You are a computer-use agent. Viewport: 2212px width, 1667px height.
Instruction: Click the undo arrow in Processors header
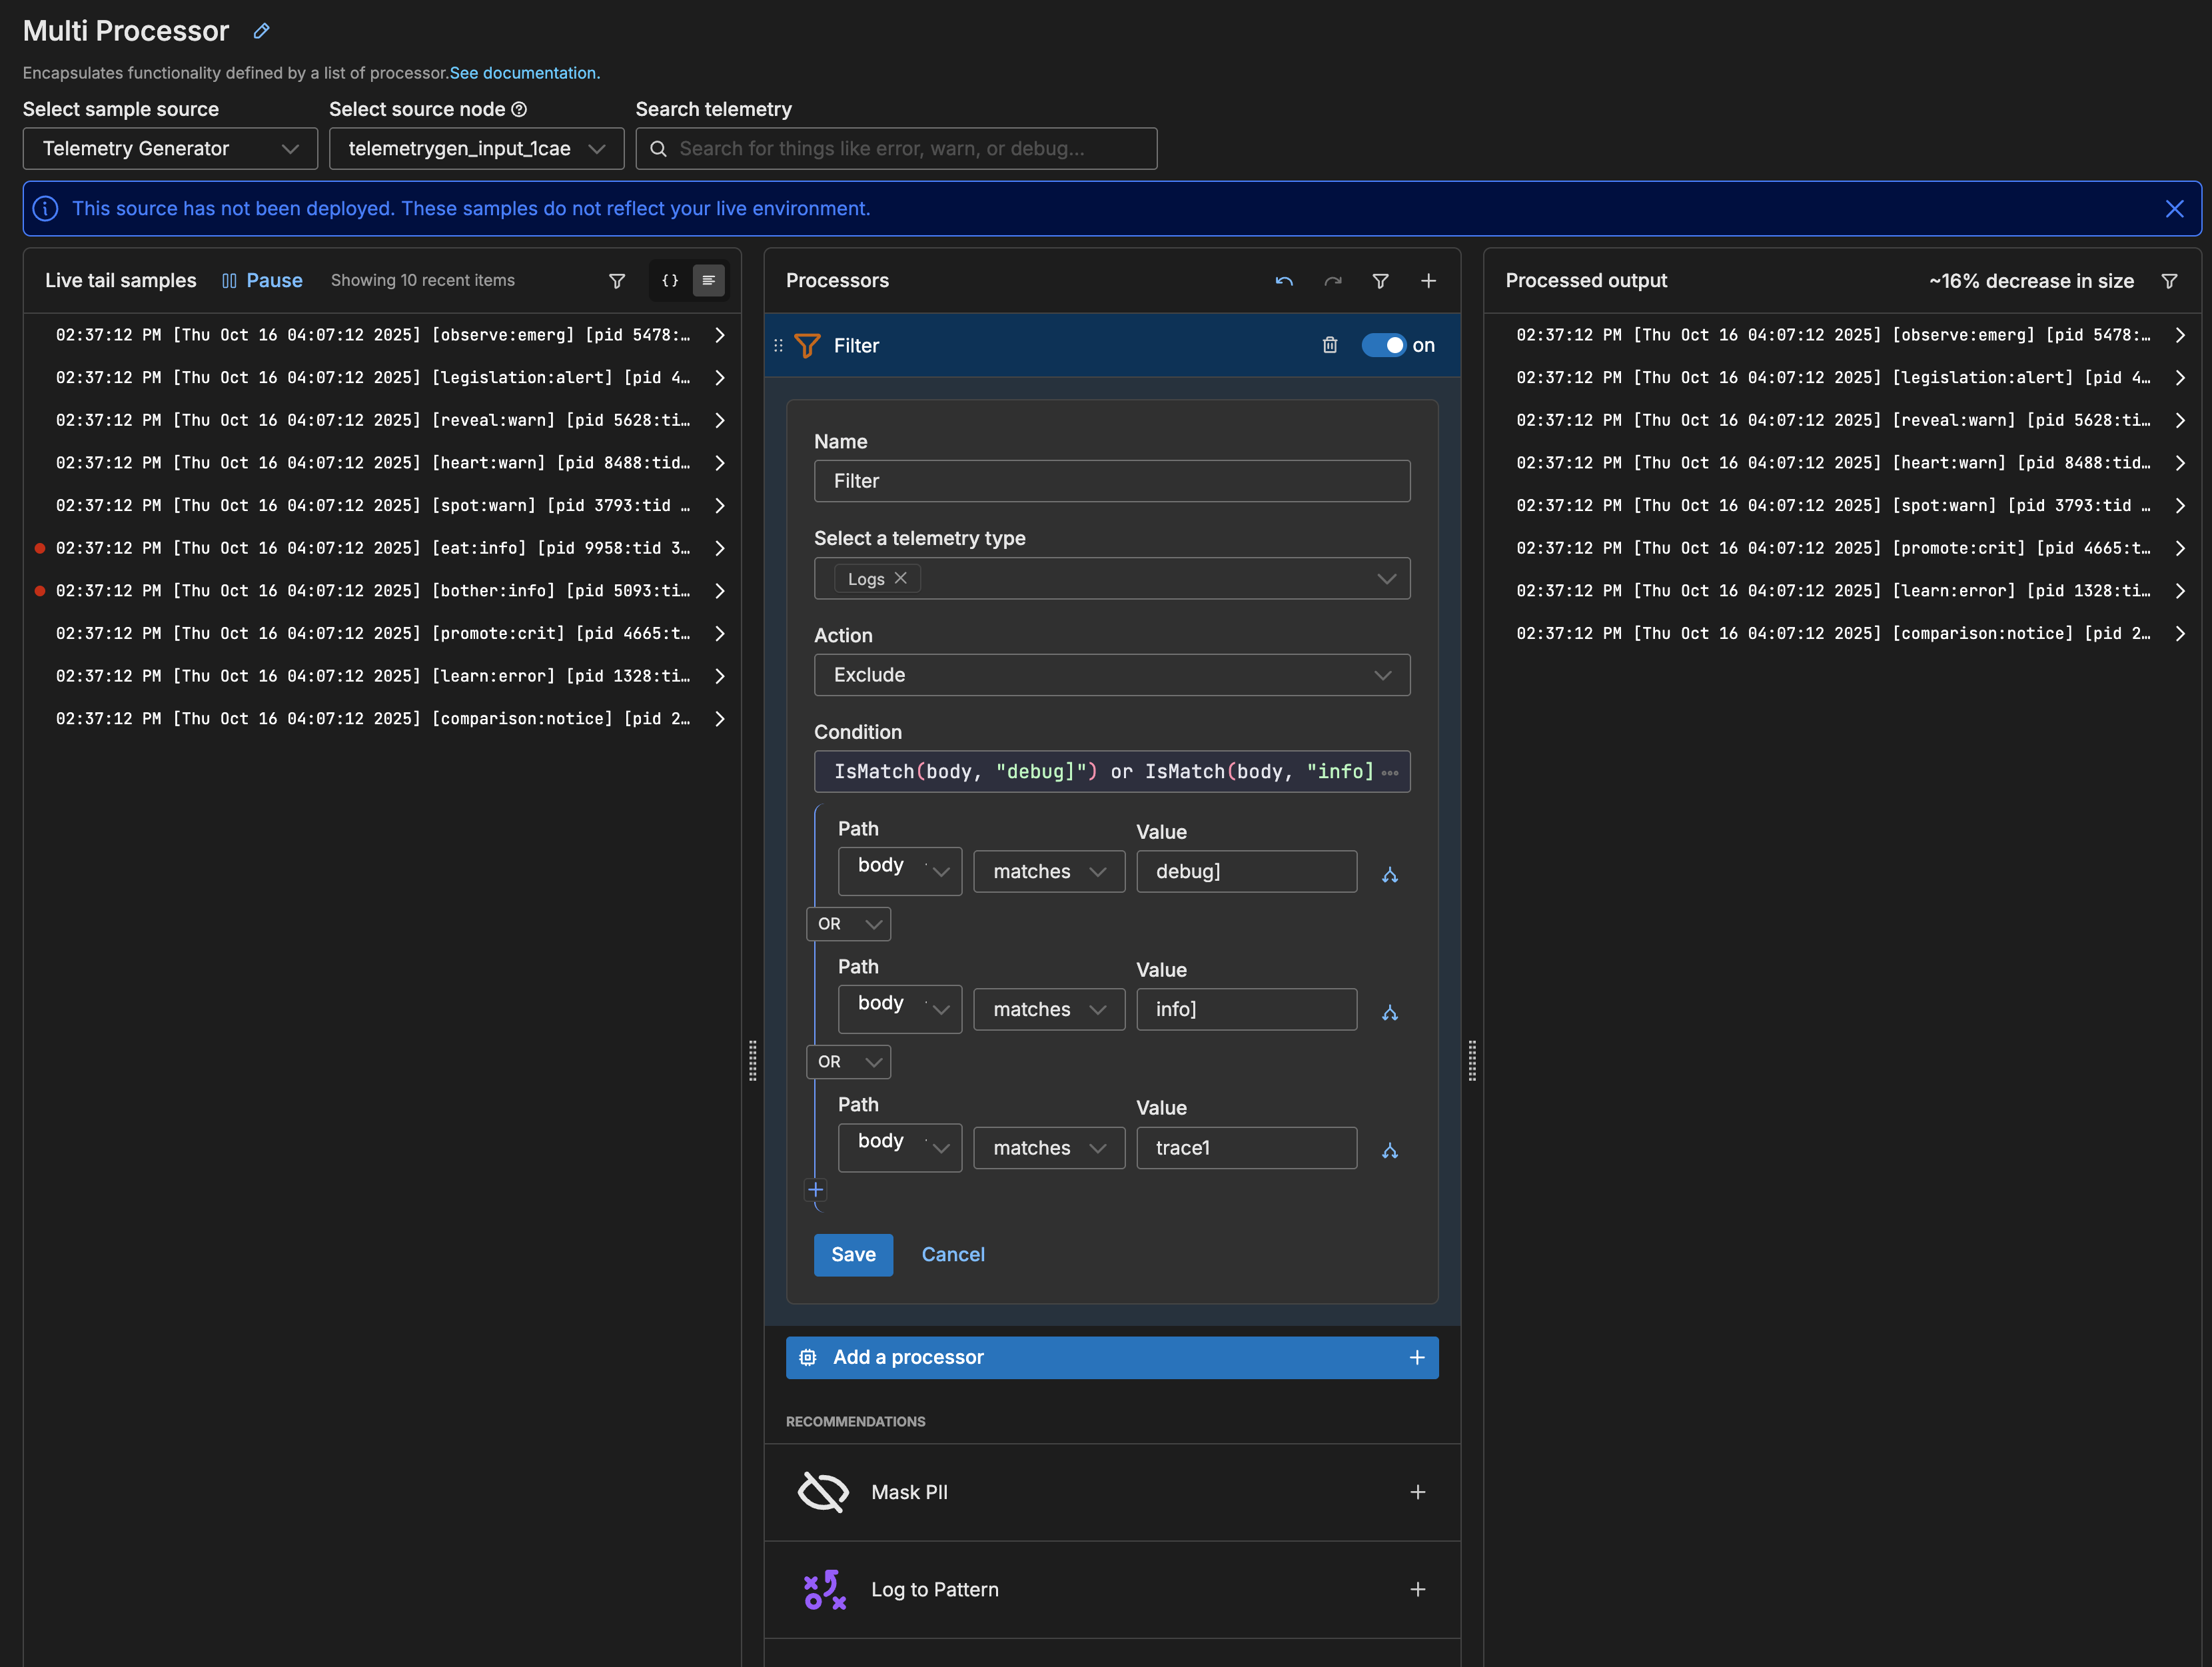[x=1284, y=281]
